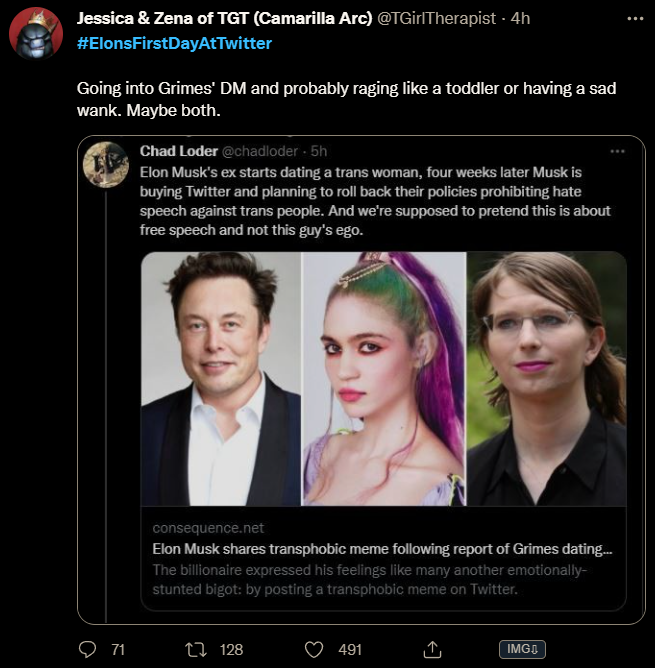Screen dimensions: 655x668
Task: Open the #ElonsFirstDayAtTwitter hashtag
Action: 174,43
